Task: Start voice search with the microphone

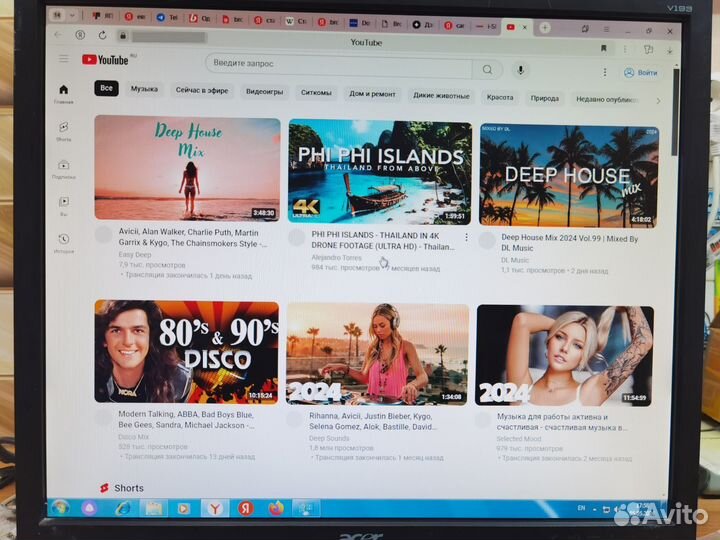Action: [520, 70]
